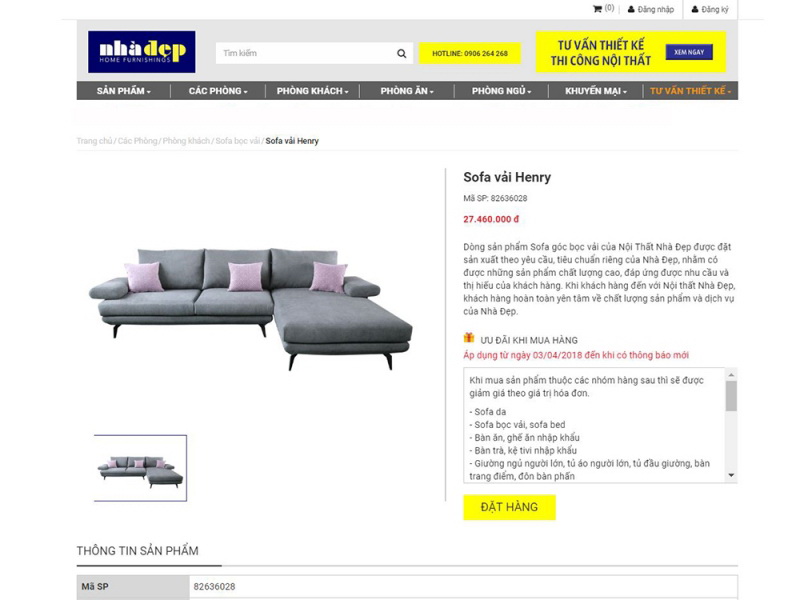This screenshot has height=600, width=800.
Task: Click the XEM NGAY banner button
Action: [x=689, y=52]
